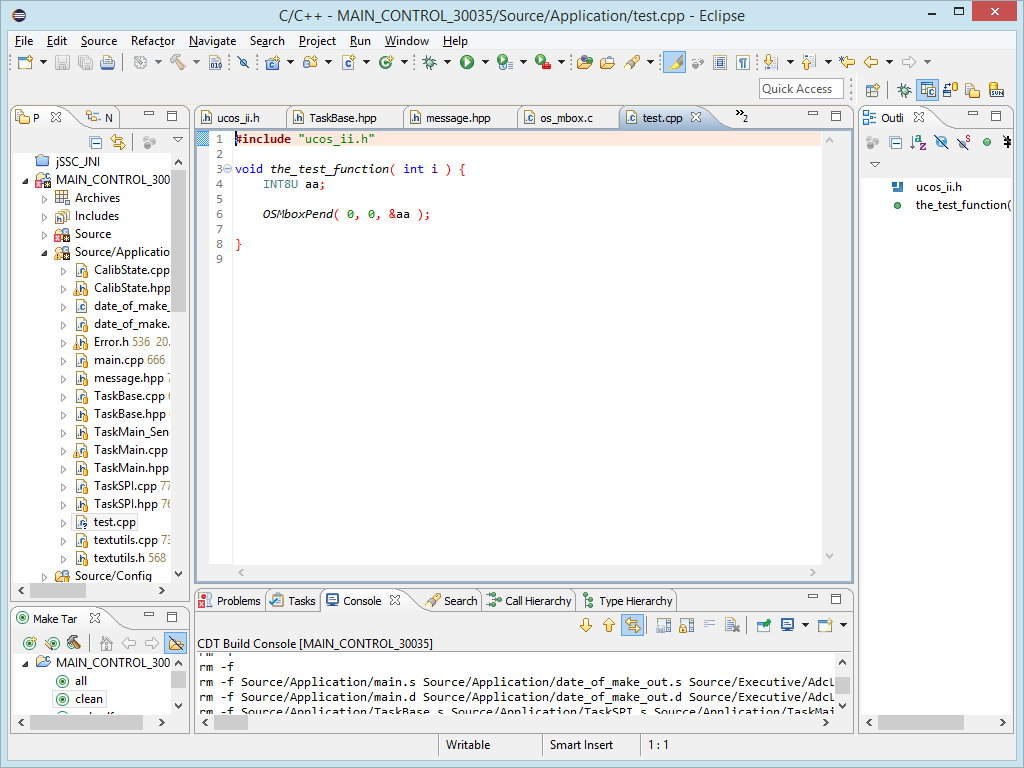Click Clear Console icon
This screenshot has width=1024, height=768.
pos(732,625)
